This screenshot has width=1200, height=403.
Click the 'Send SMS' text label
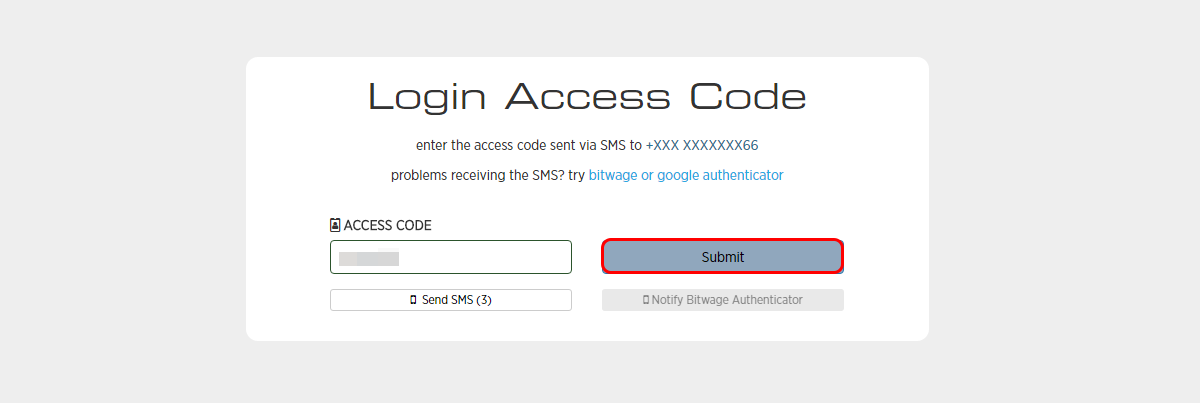pos(447,300)
